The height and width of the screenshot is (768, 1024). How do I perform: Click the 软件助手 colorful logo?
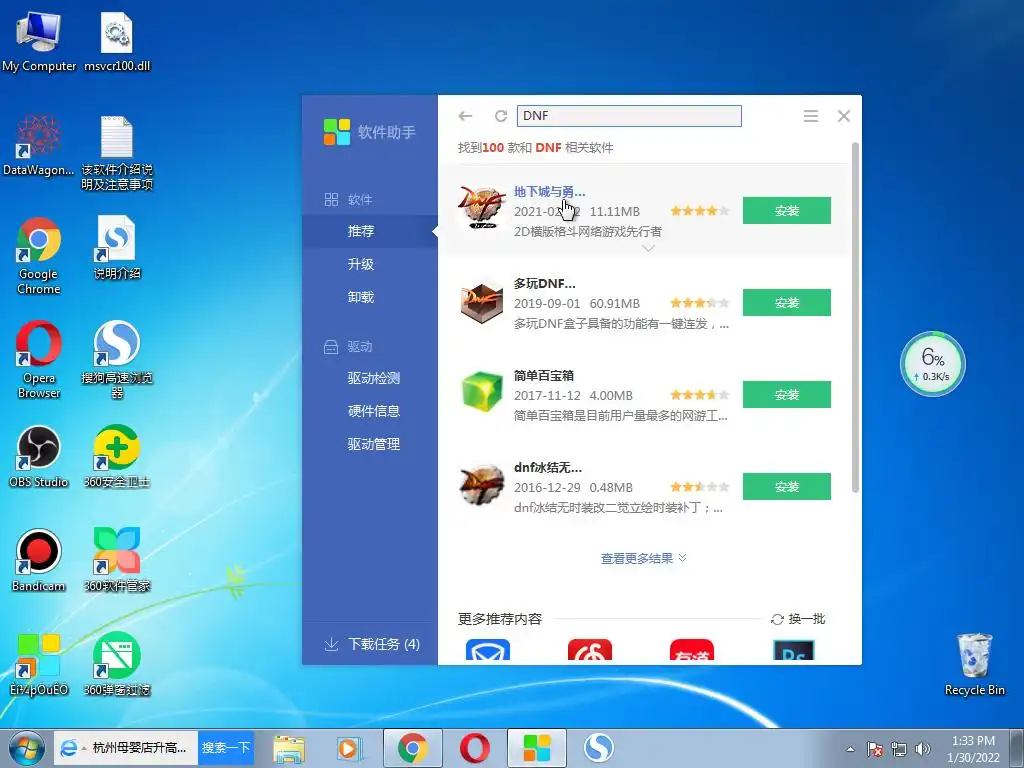pyautogui.click(x=337, y=132)
